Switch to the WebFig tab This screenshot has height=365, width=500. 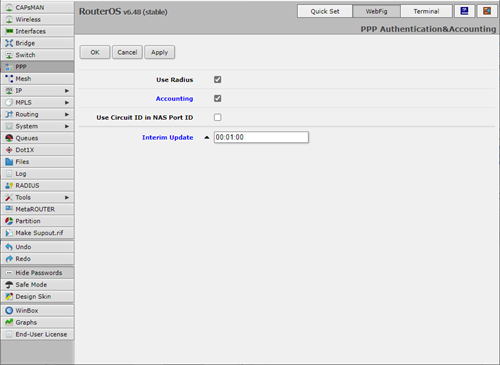click(376, 11)
